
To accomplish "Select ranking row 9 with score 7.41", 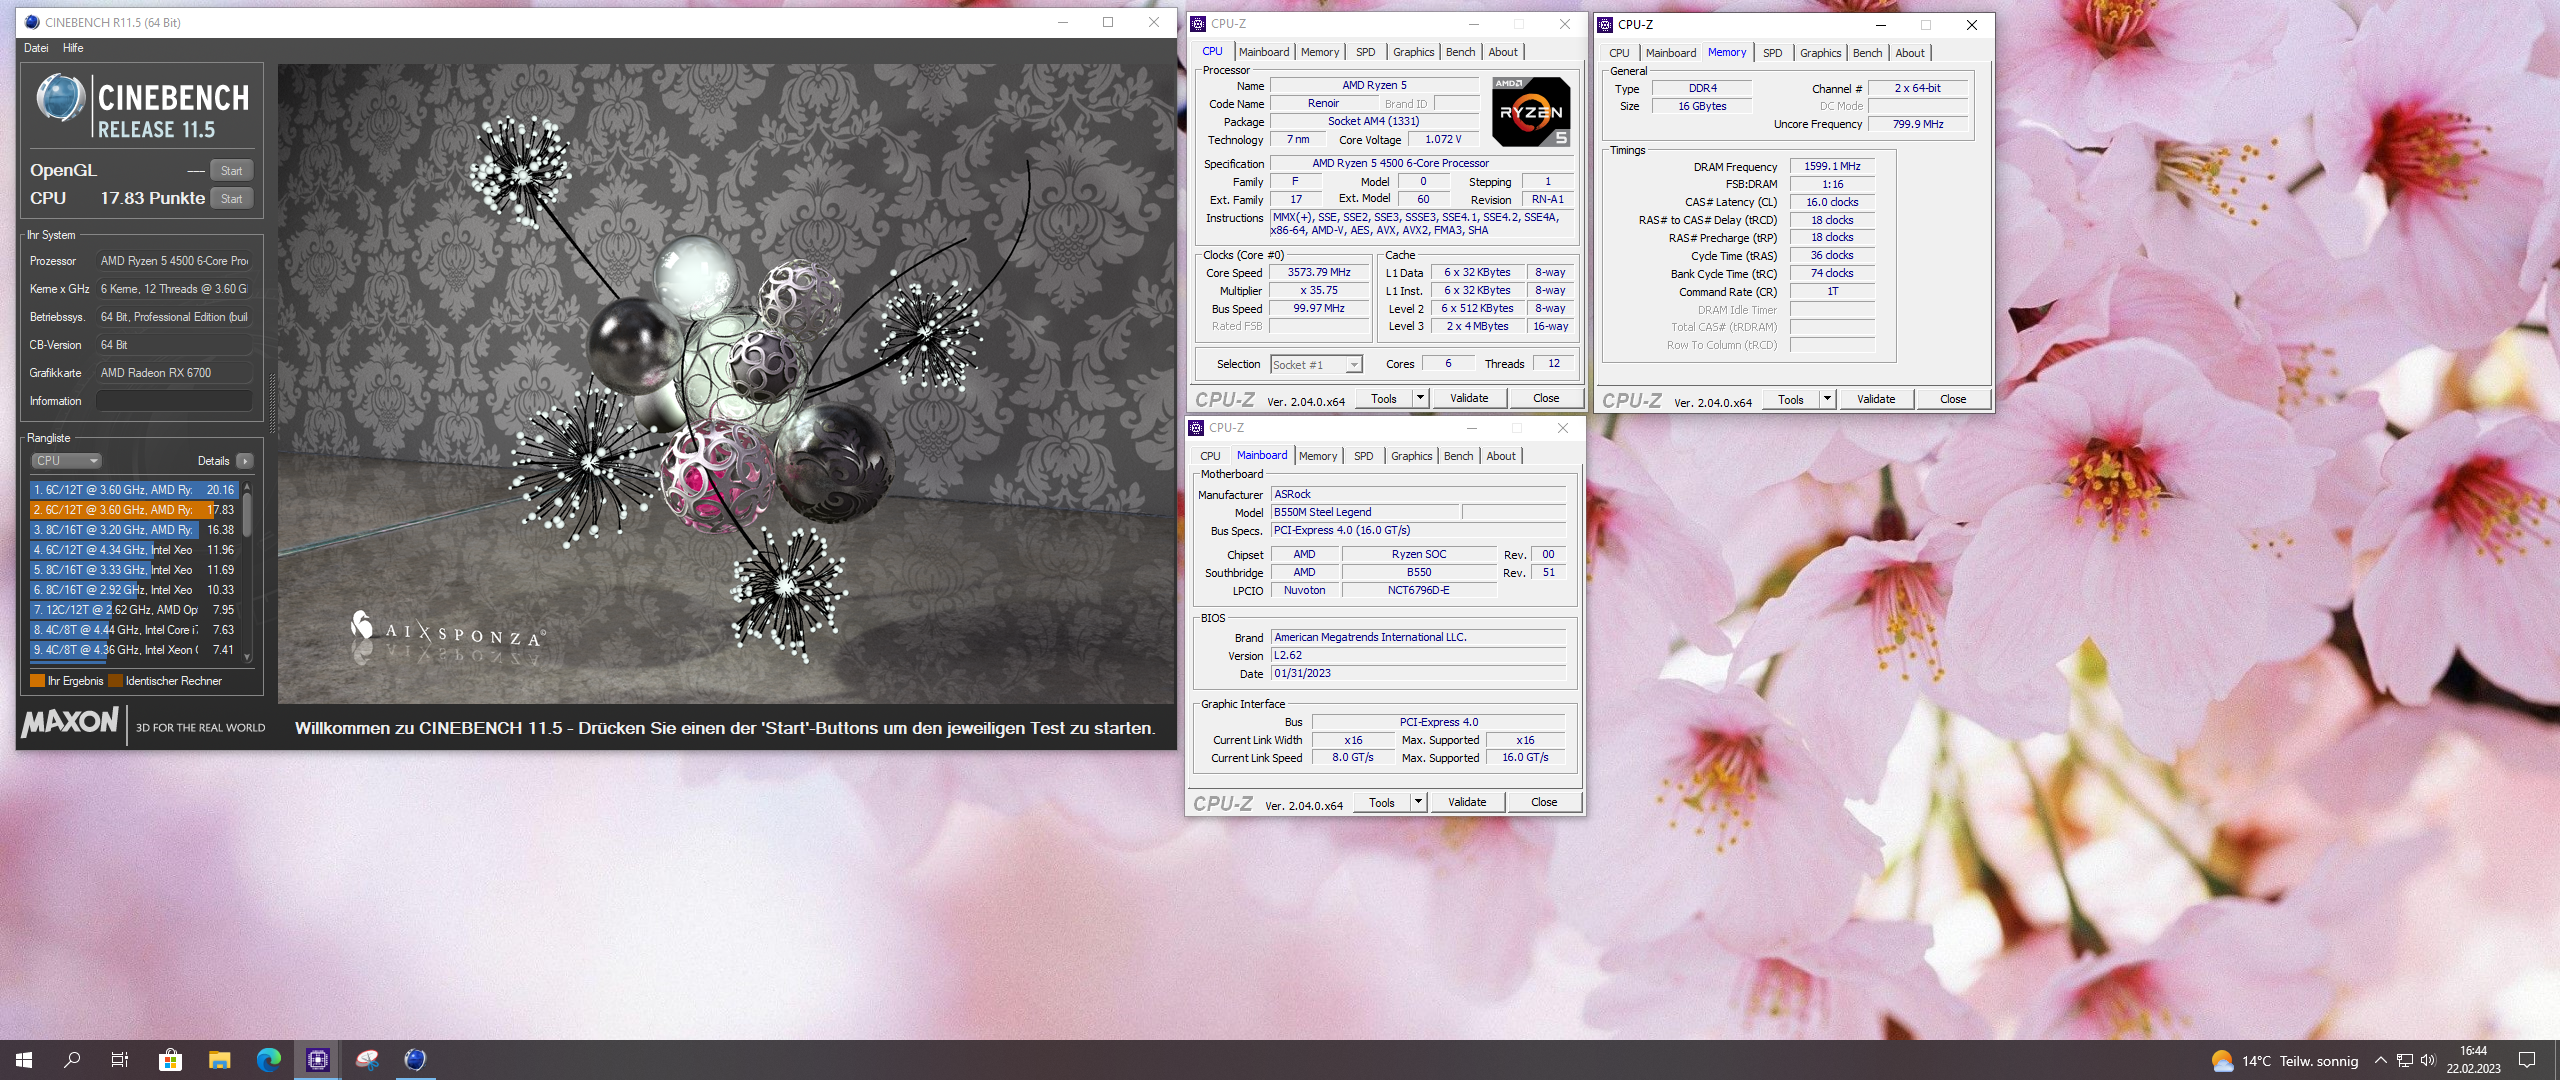I will coord(134,650).
